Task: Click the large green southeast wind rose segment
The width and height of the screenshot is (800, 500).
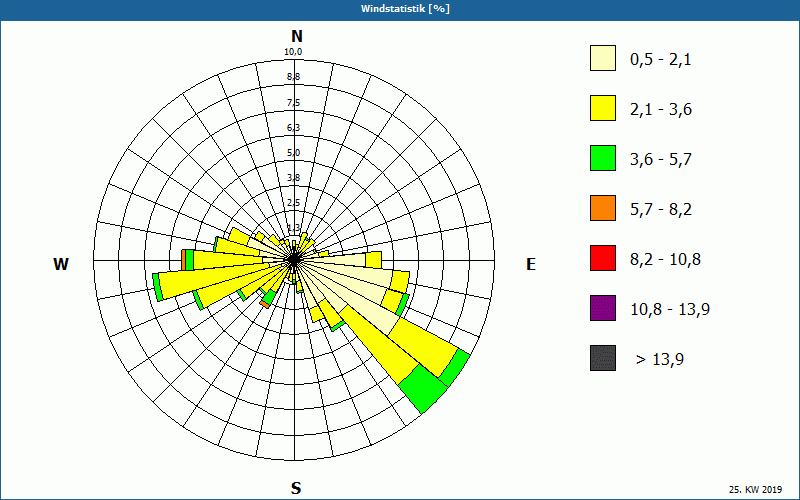Action: point(422,388)
